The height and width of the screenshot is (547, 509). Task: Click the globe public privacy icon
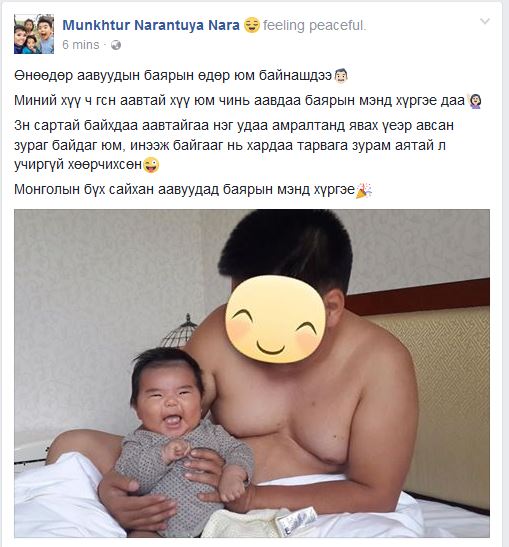pos(116,45)
